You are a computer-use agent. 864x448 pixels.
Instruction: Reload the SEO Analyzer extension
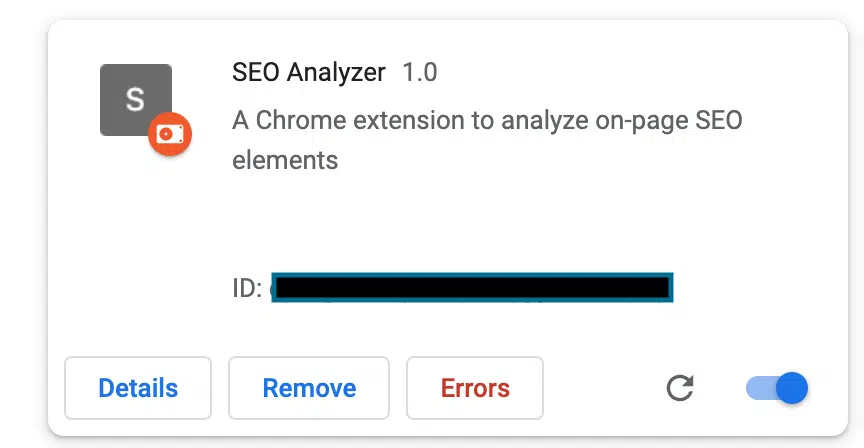pyautogui.click(x=680, y=388)
